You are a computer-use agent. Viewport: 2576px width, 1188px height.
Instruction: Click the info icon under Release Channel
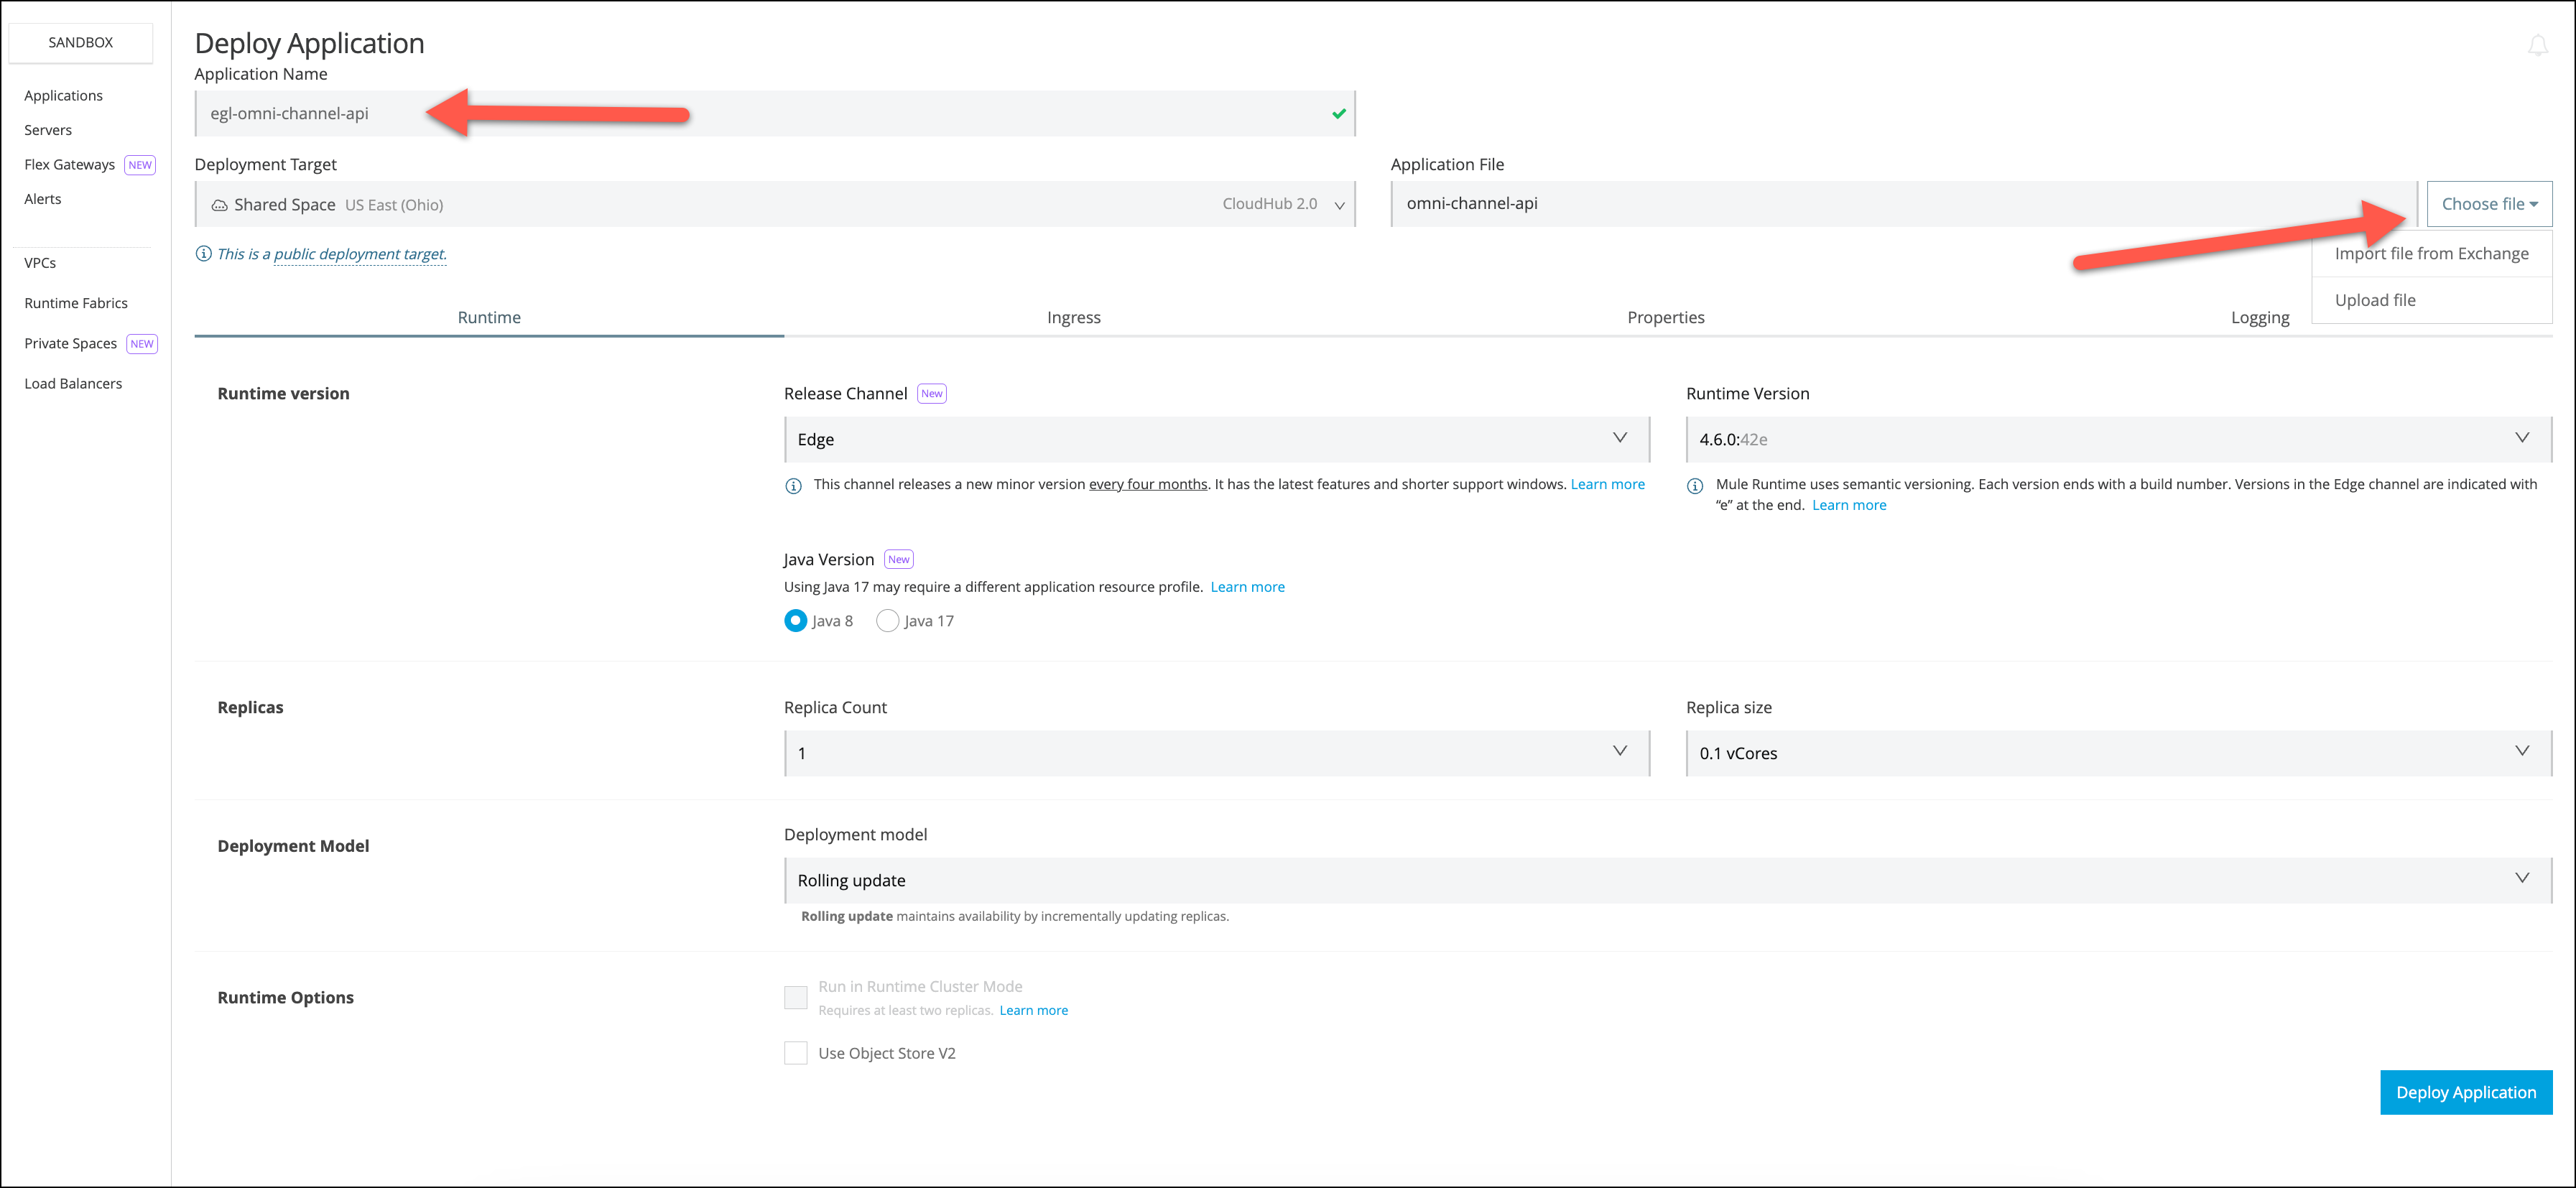point(793,486)
